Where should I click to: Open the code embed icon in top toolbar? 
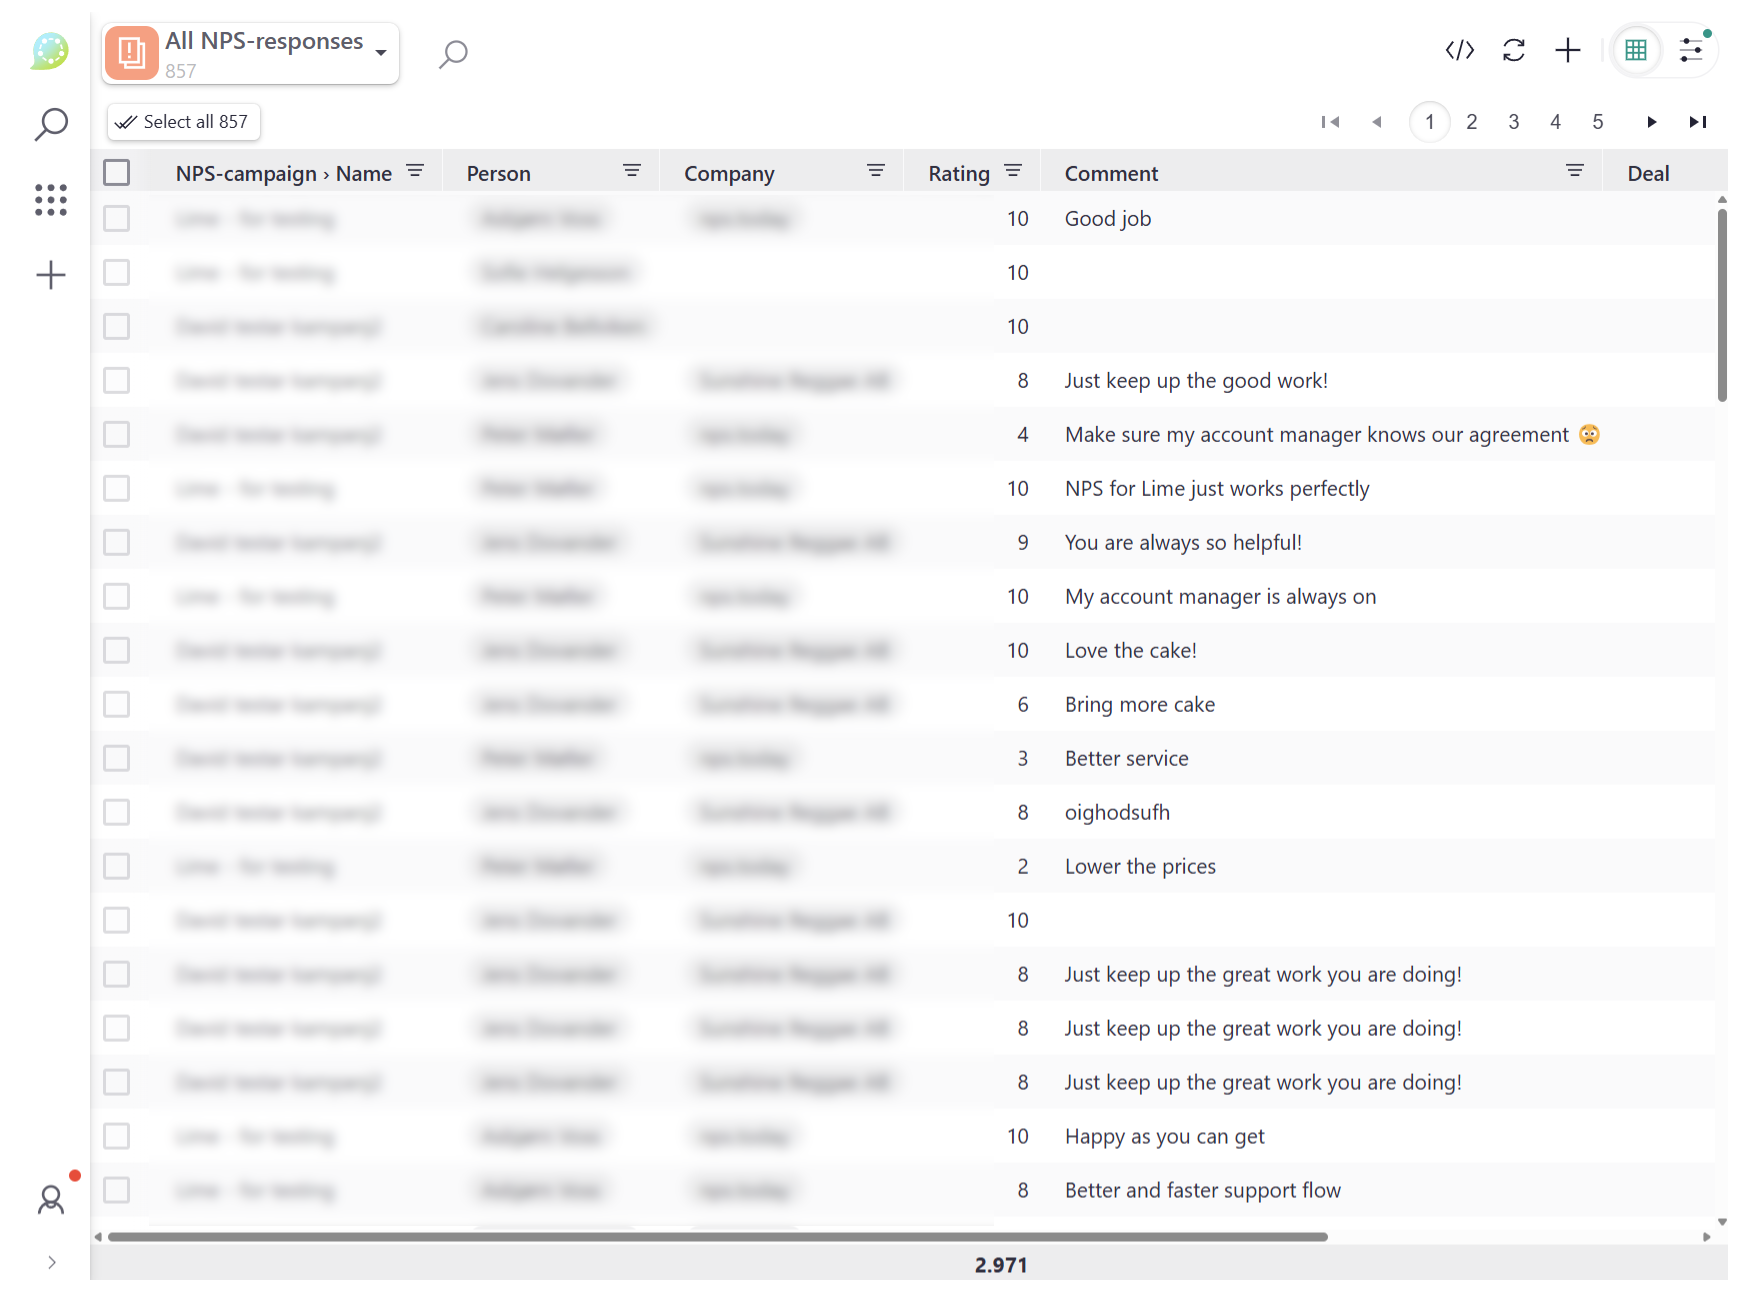point(1459,50)
